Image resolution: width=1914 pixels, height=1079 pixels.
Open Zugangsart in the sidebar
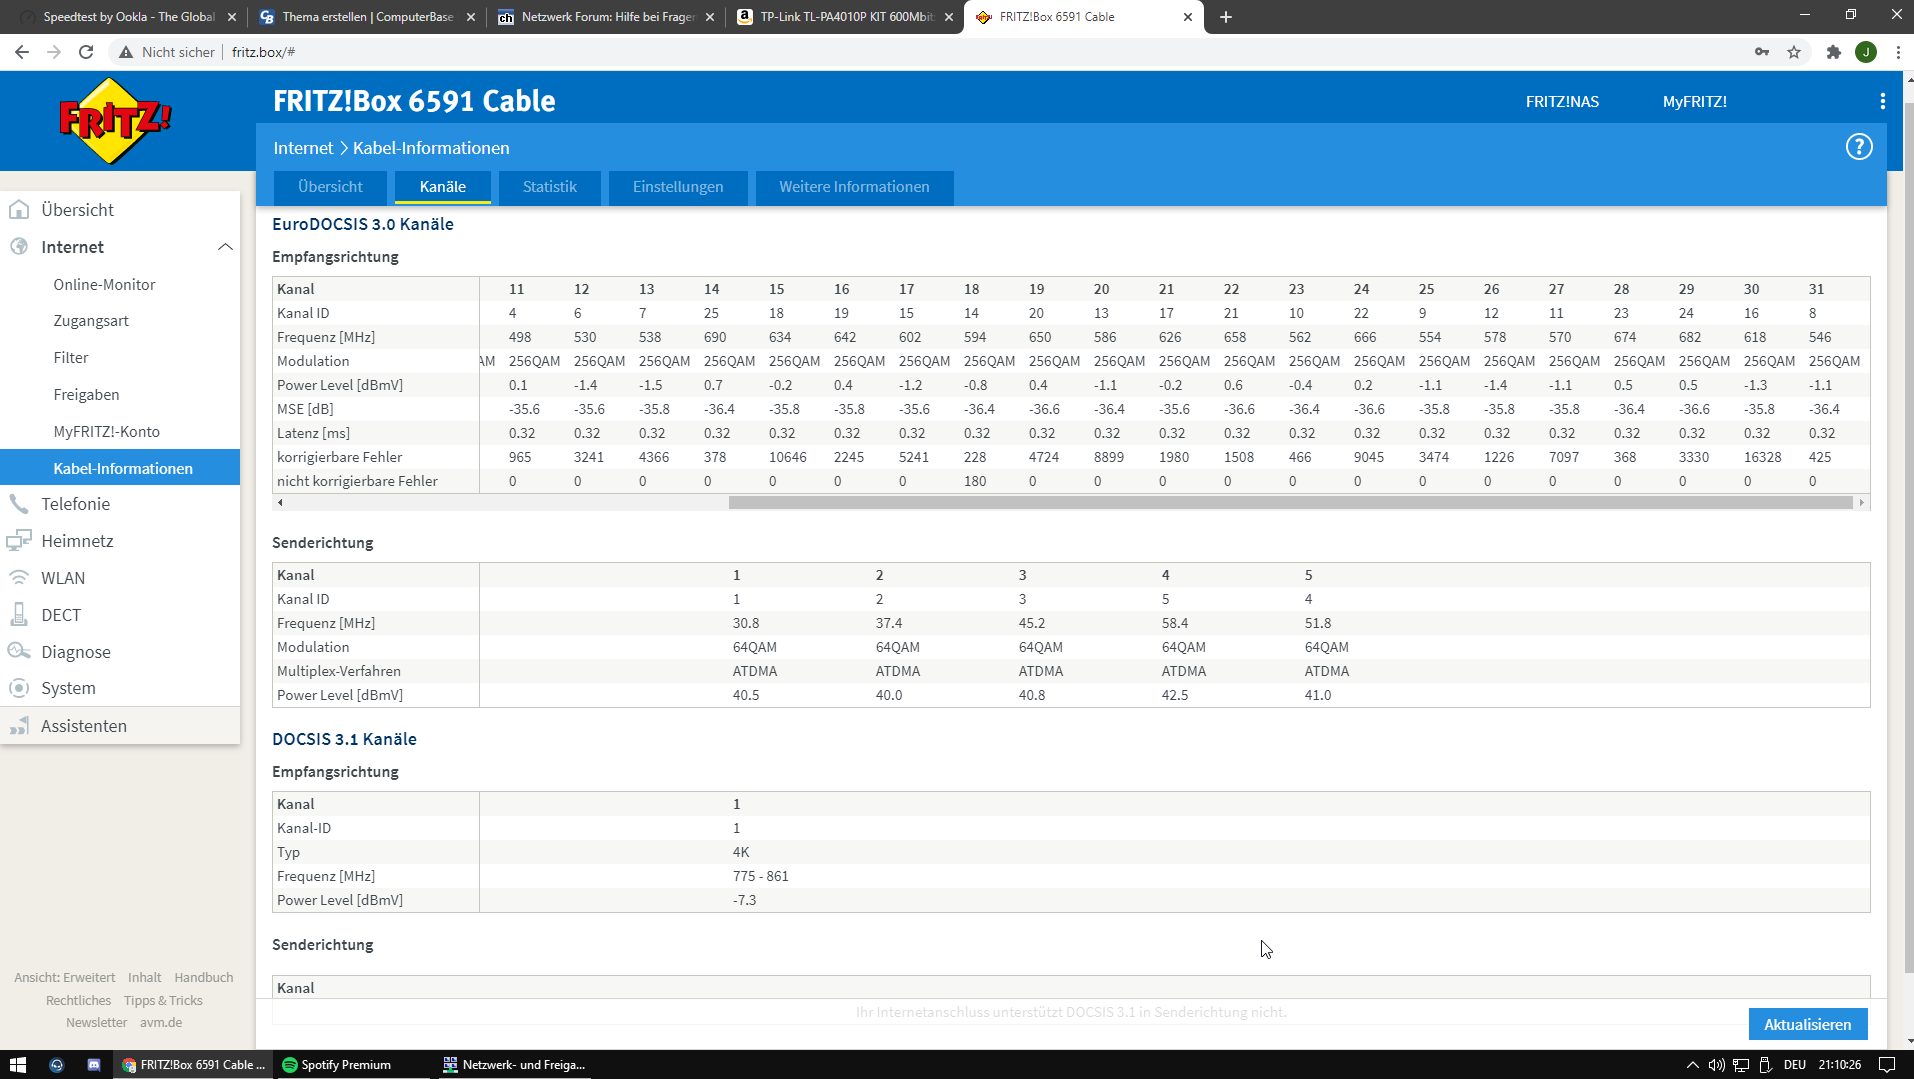[91, 321]
